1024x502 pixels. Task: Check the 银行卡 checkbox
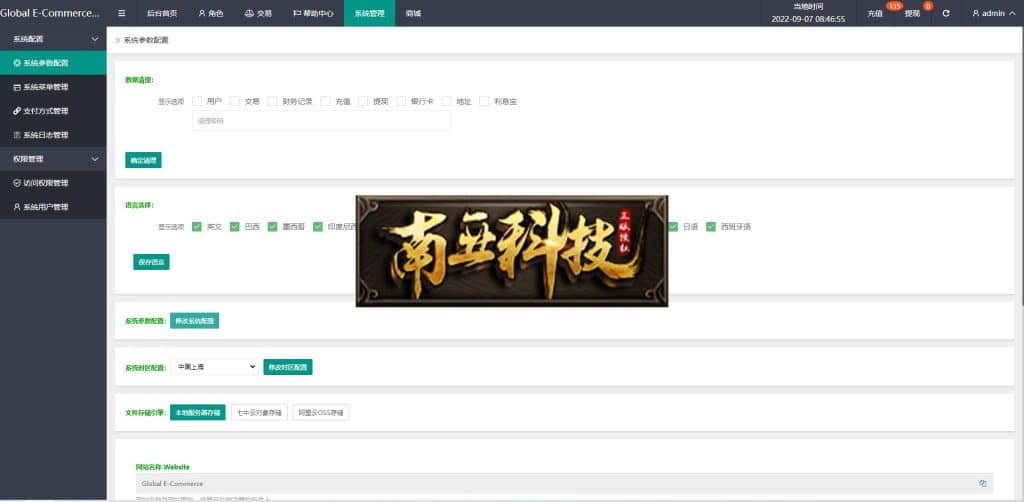400,101
